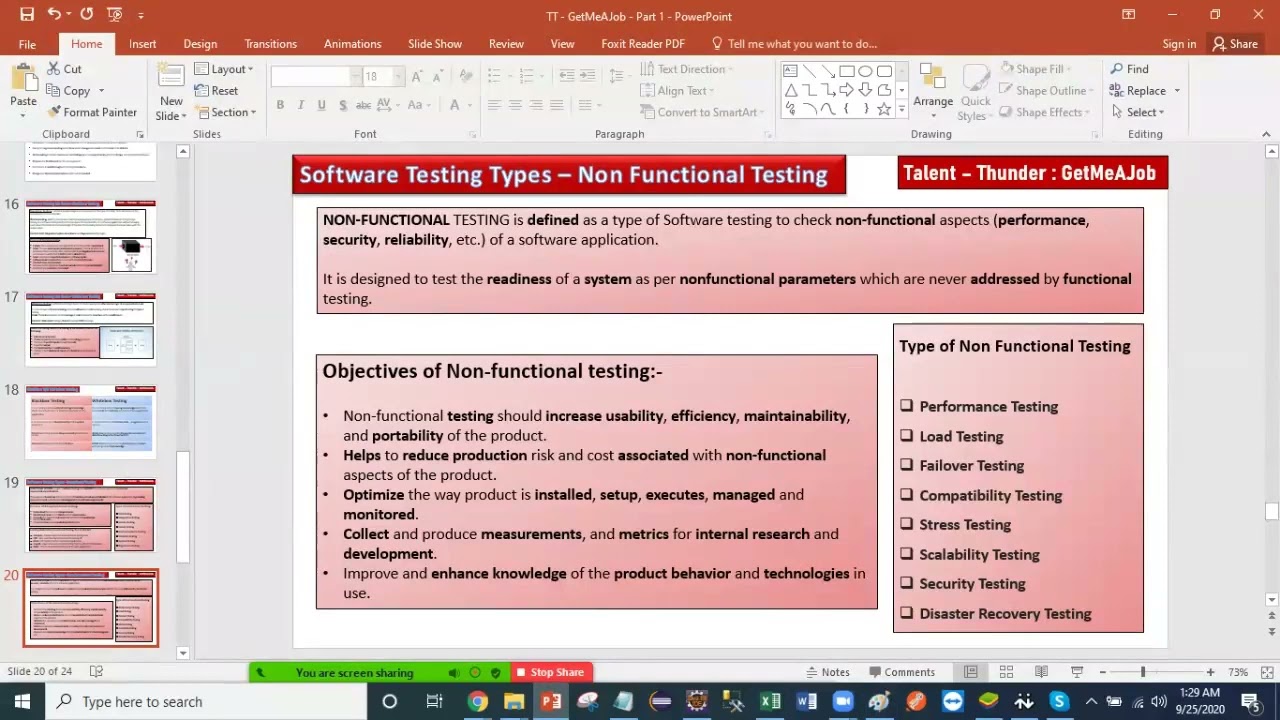The height and width of the screenshot is (720, 1280).
Task: Toggle Underline formatting
Action: point(321,105)
